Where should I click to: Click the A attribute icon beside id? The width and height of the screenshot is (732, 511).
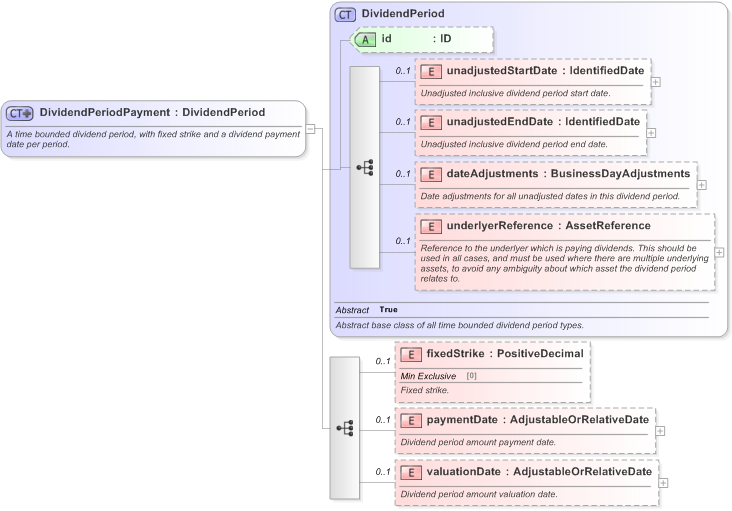(365, 40)
